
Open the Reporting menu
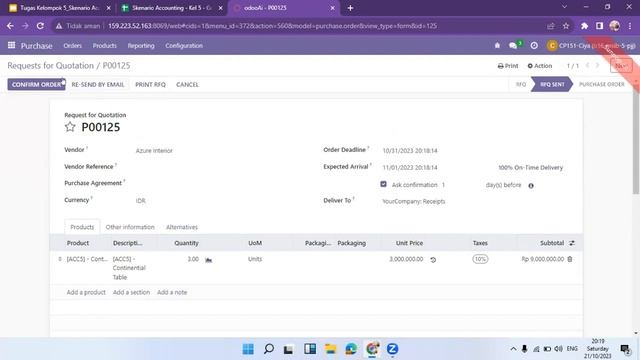[141, 46]
